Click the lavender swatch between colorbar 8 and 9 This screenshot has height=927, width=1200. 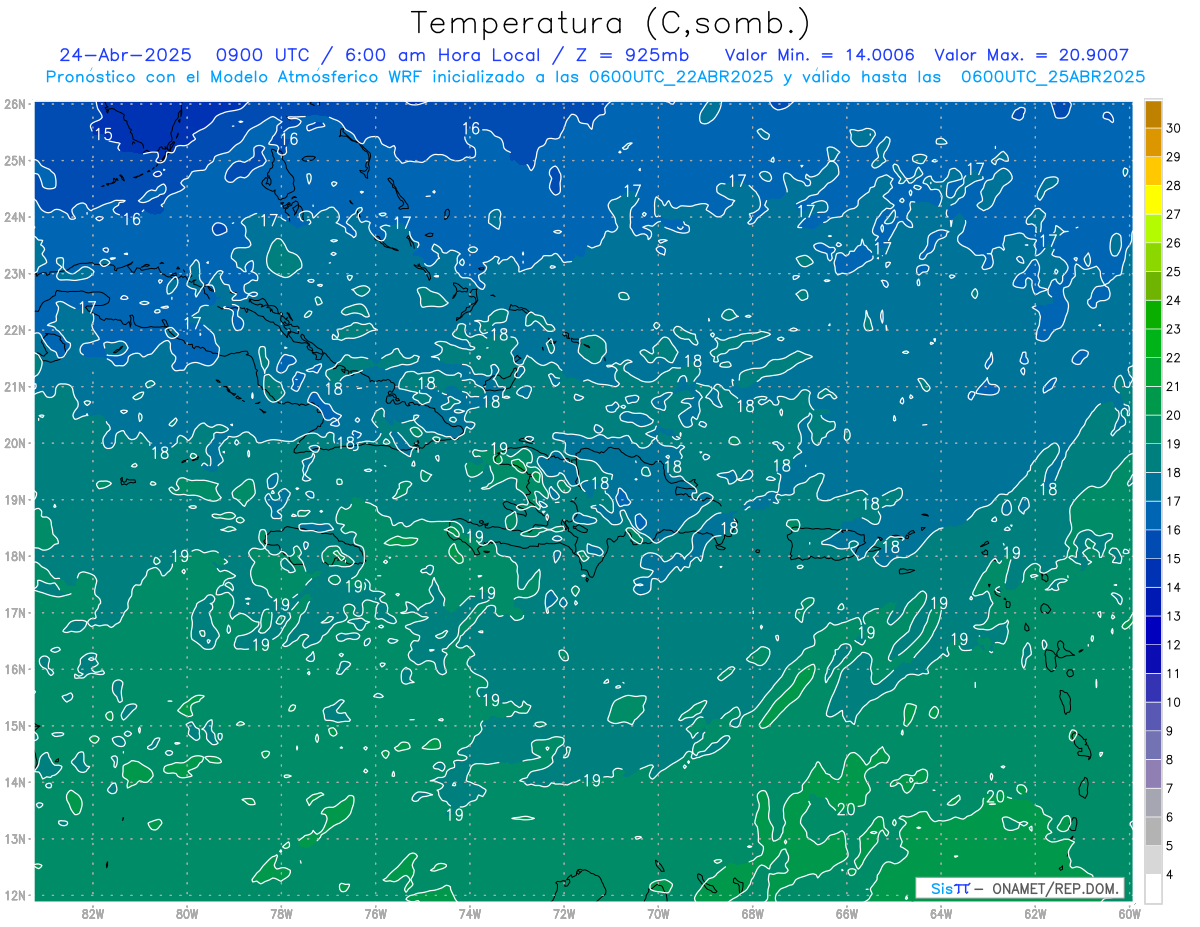[1153, 745]
